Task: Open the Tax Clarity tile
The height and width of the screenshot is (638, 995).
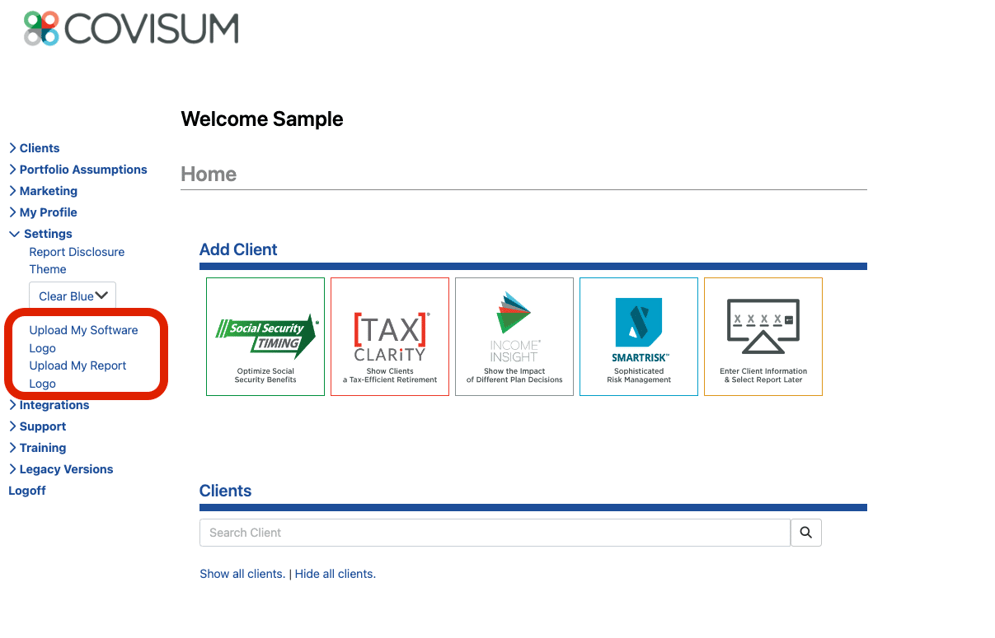Action: click(389, 336)
